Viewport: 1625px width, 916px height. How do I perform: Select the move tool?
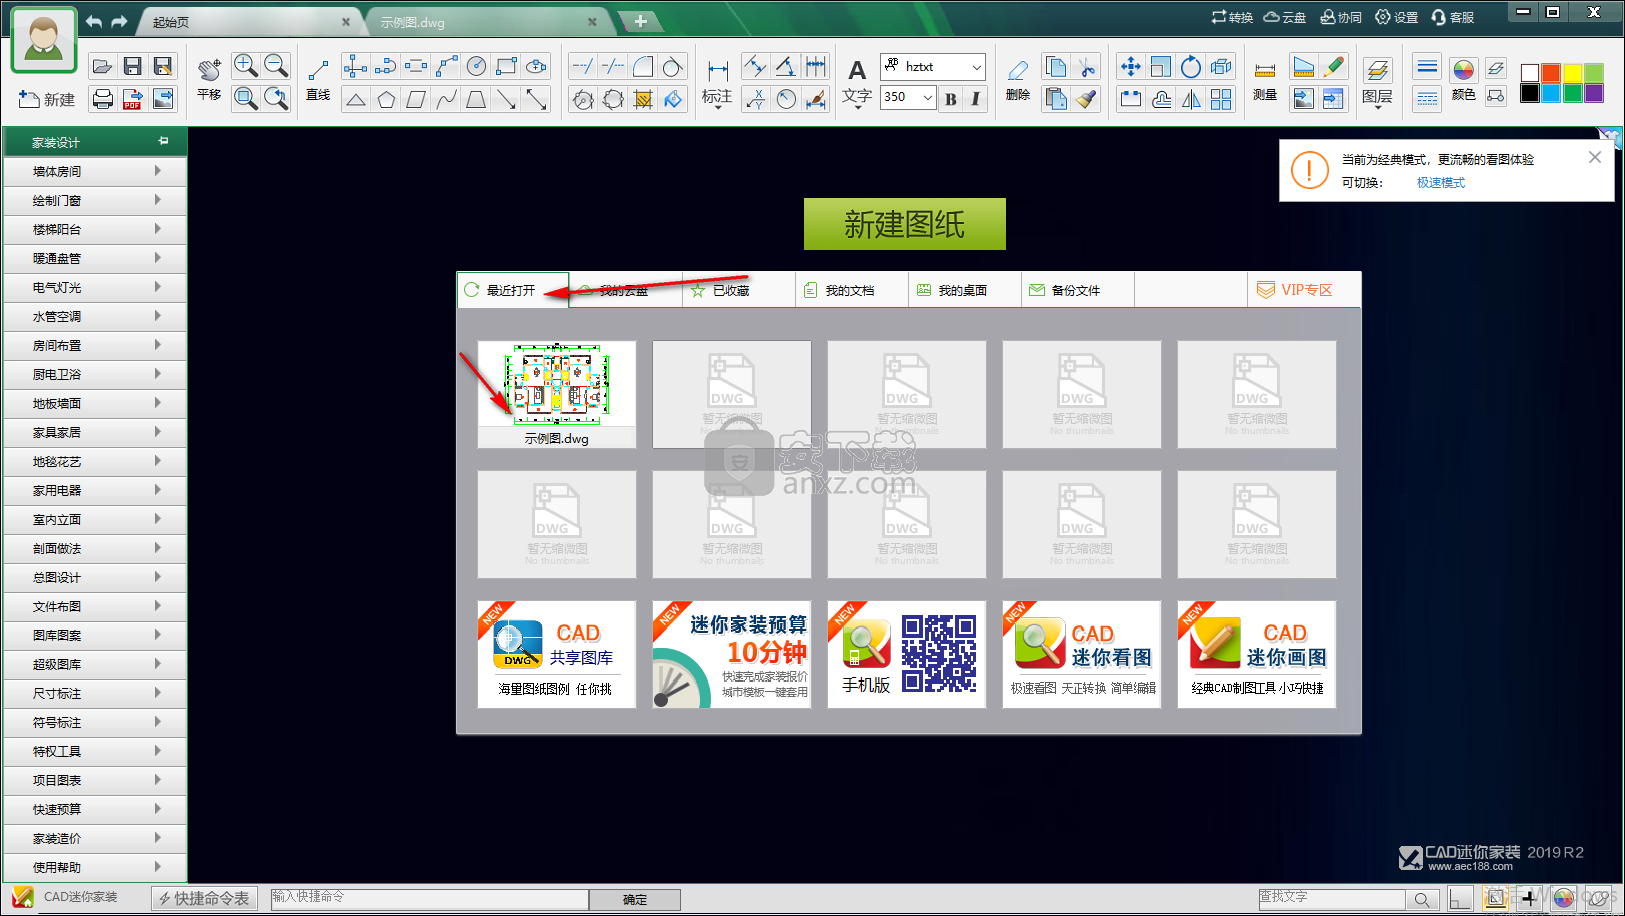(x=1130, y=67)
